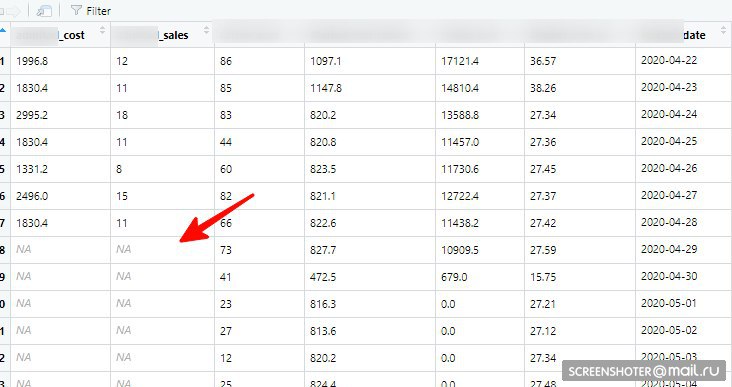Select cell value 10909.5

[x=460, y=251]
